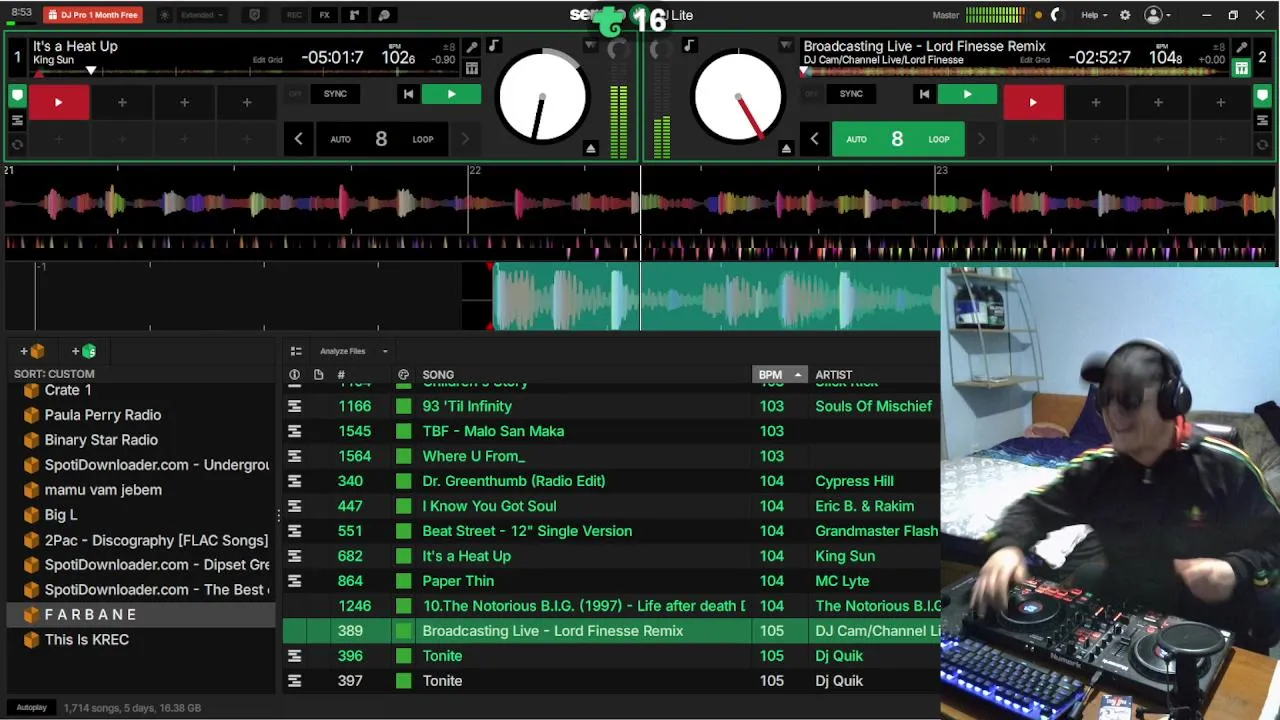Screen dimensions: 1280x720
Task: Toggle the tooltips speech bubble icon
Action: (x=384, y=15)
